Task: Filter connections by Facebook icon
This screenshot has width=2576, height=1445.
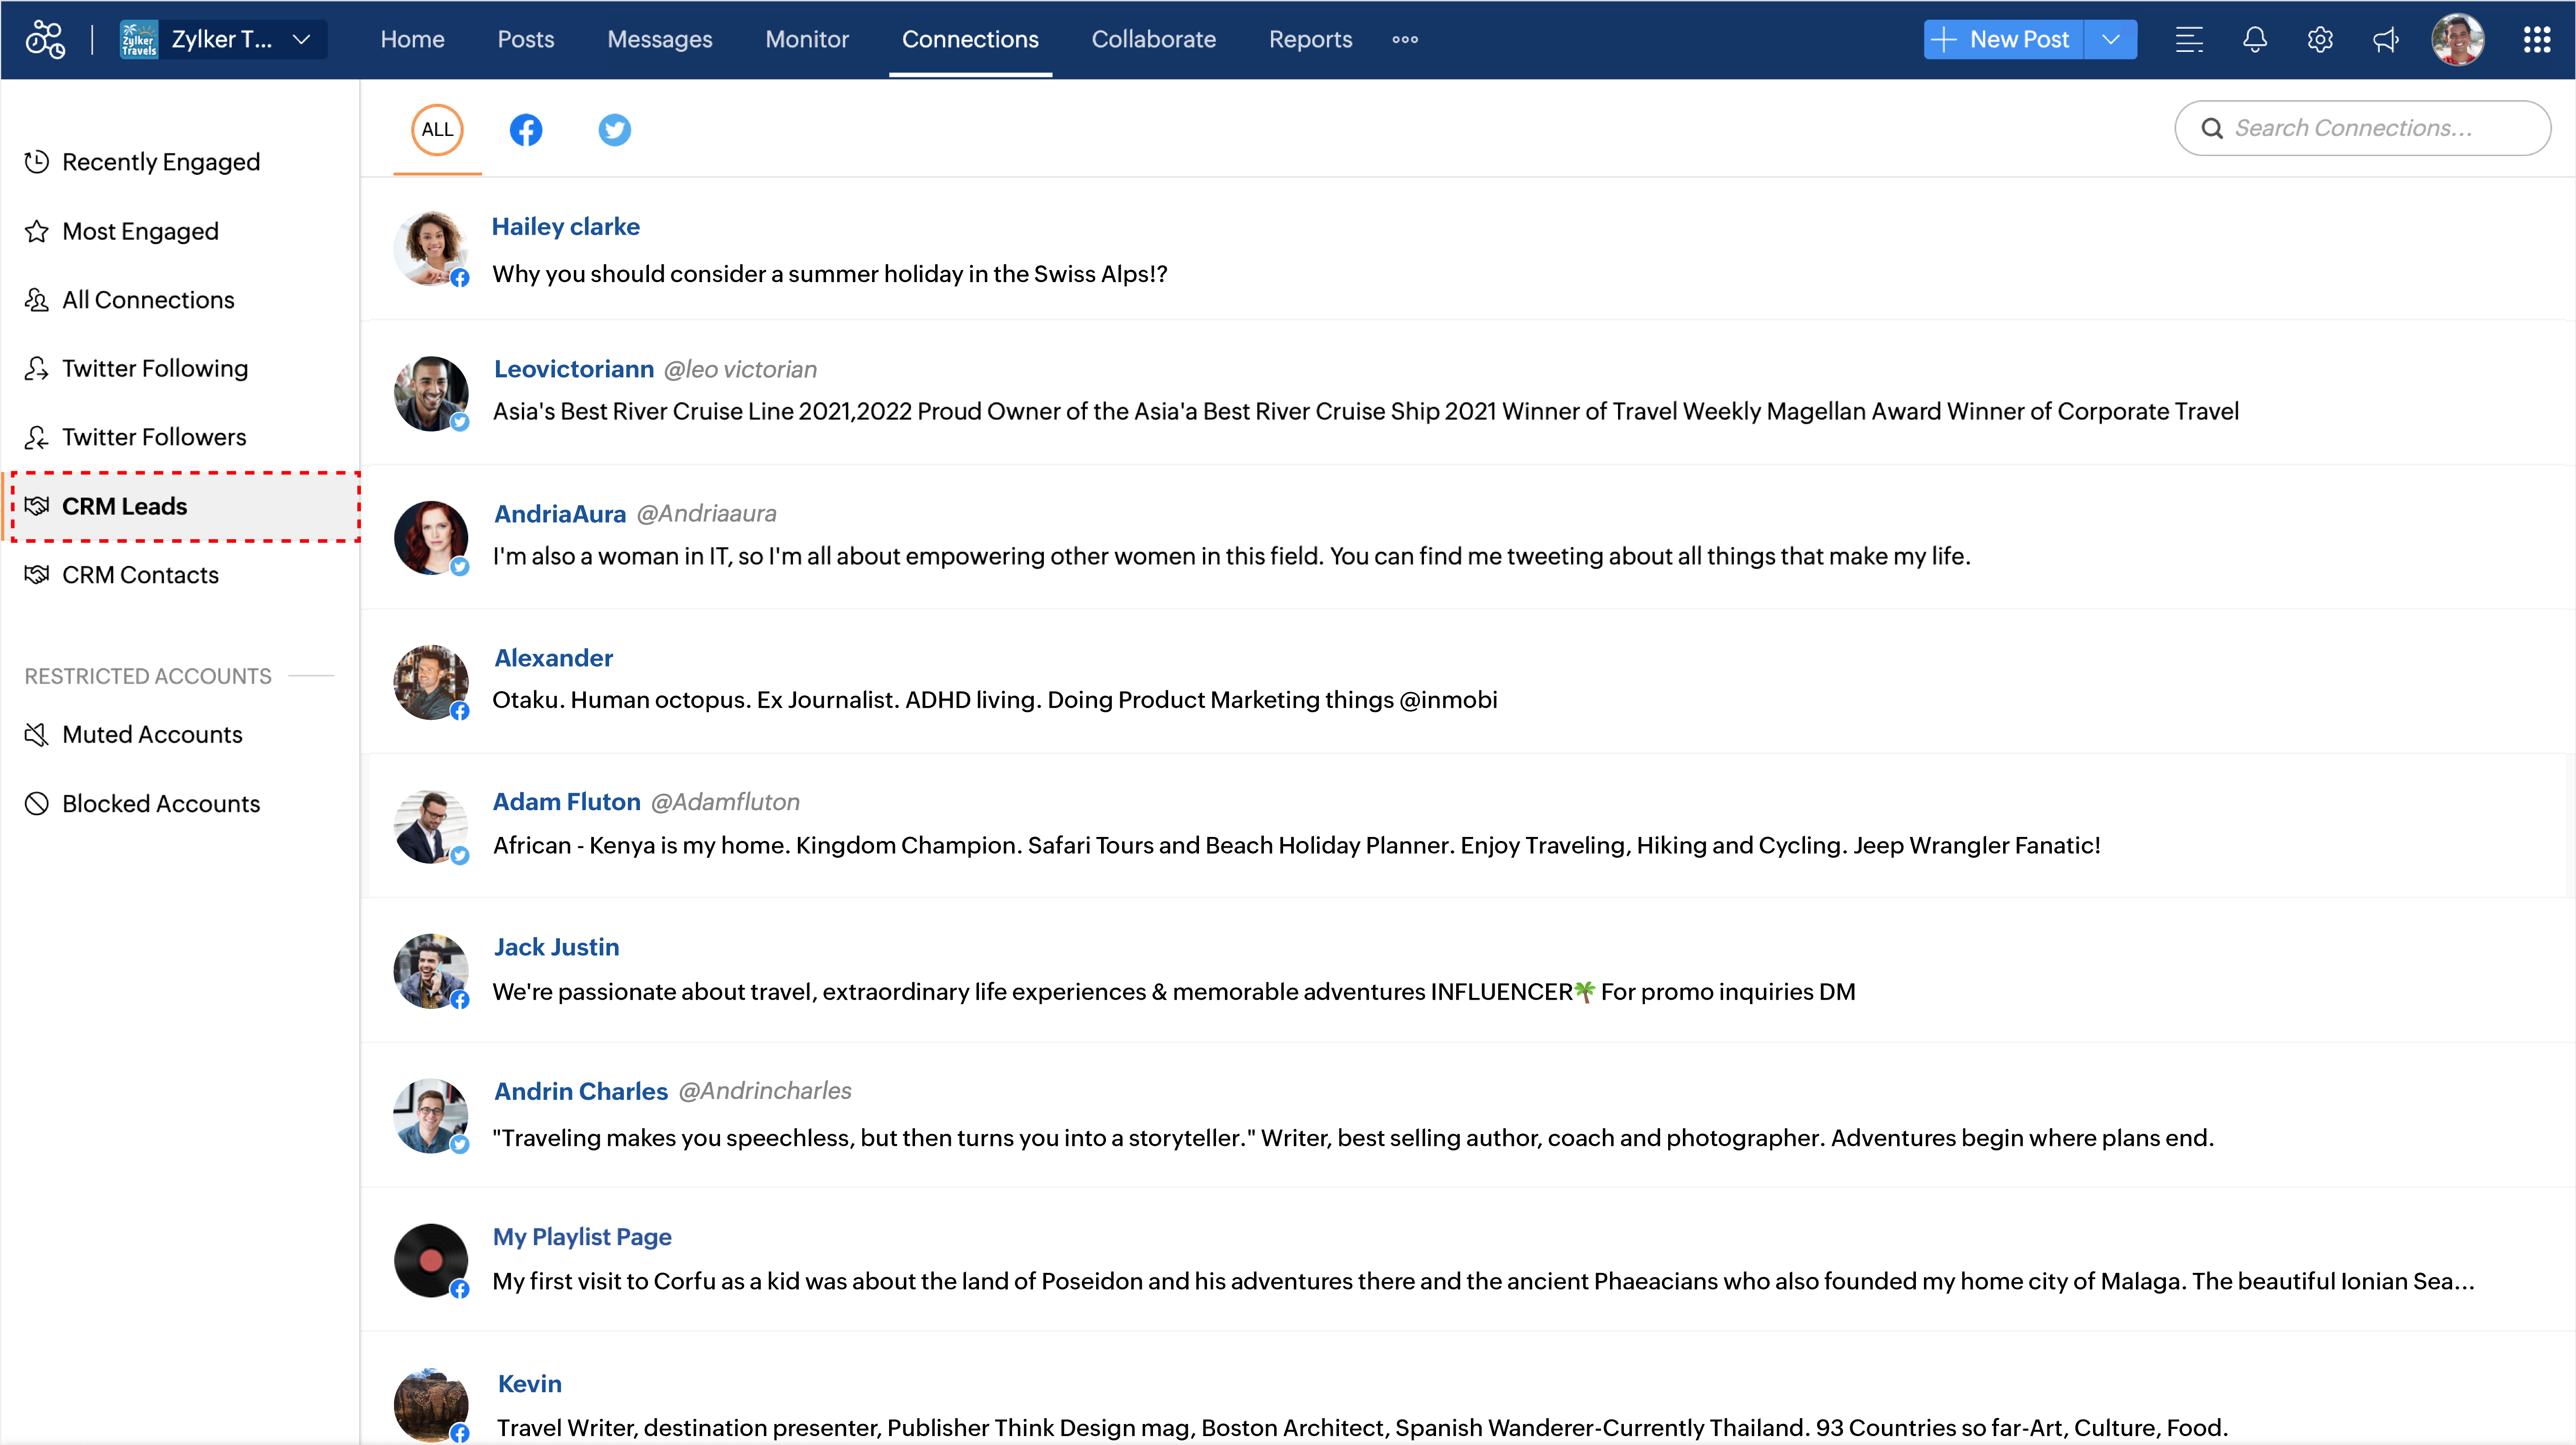Action: tap(526, 130)
